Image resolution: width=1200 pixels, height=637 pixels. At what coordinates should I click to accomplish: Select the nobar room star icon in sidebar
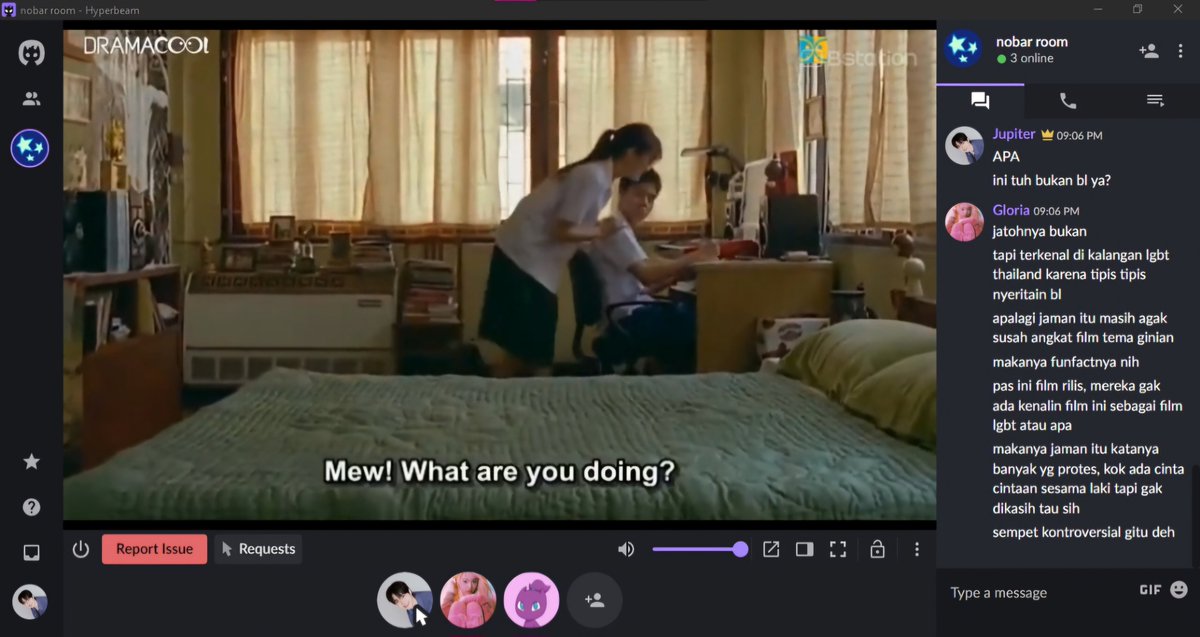[30, 148]
